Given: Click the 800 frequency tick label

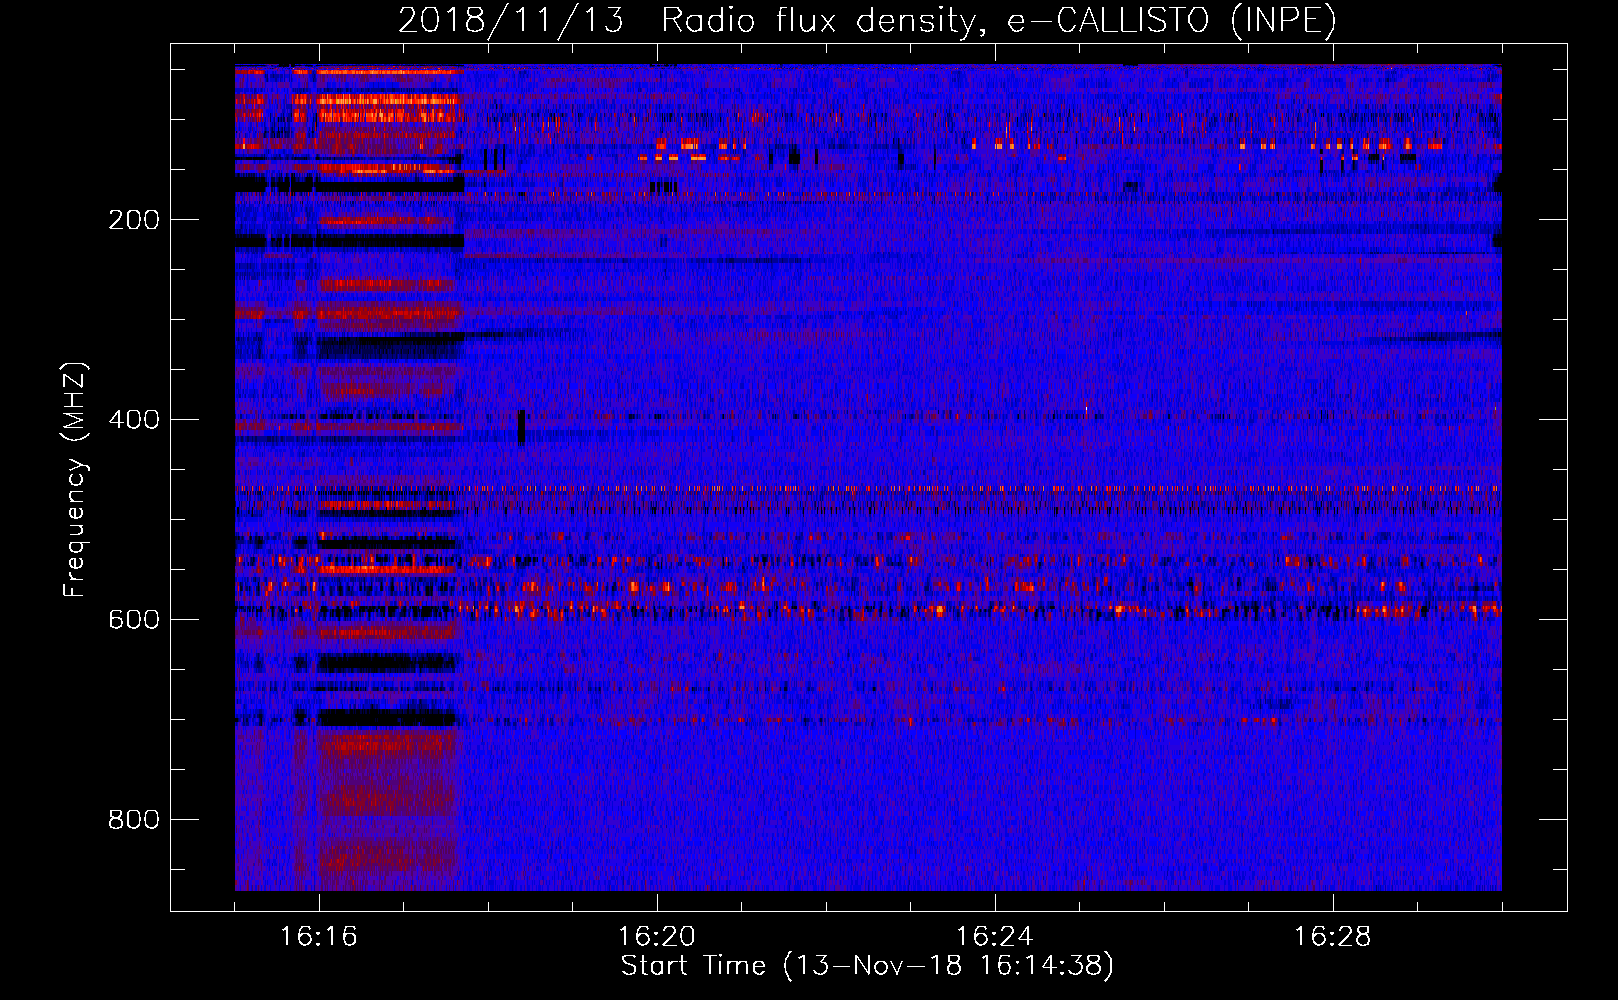Looking at the screenshot, I should 134,820.
